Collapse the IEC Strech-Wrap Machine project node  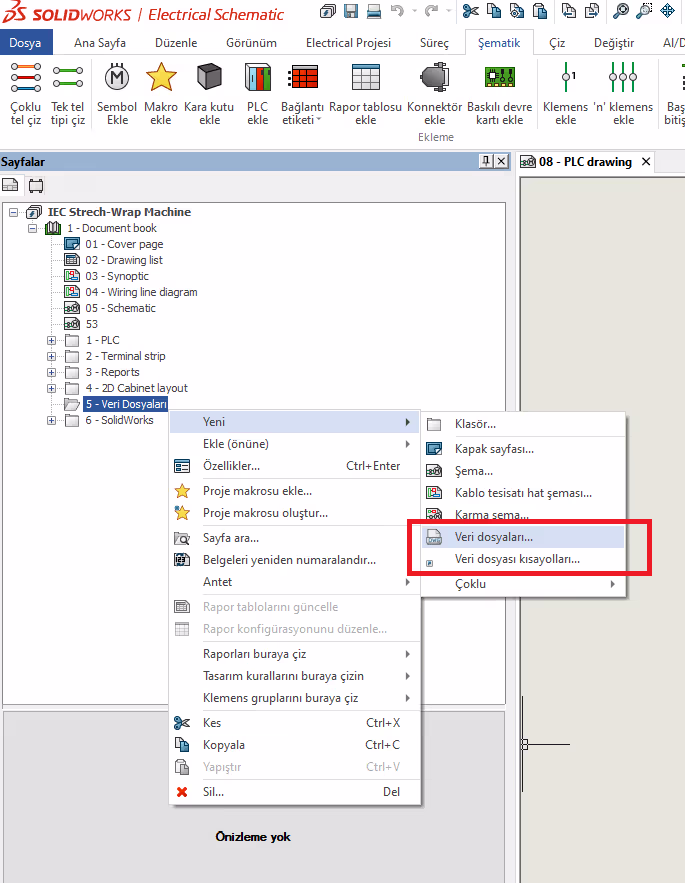click(x=14, y=212)
